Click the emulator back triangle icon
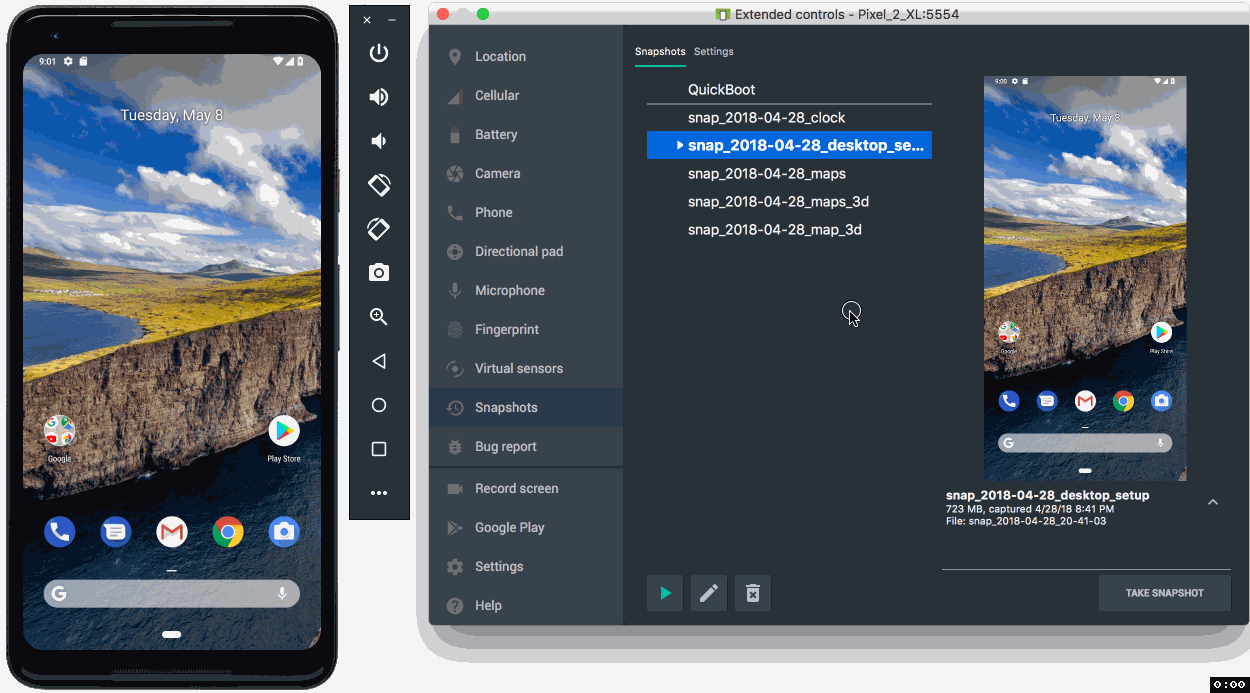 point(379,361)
